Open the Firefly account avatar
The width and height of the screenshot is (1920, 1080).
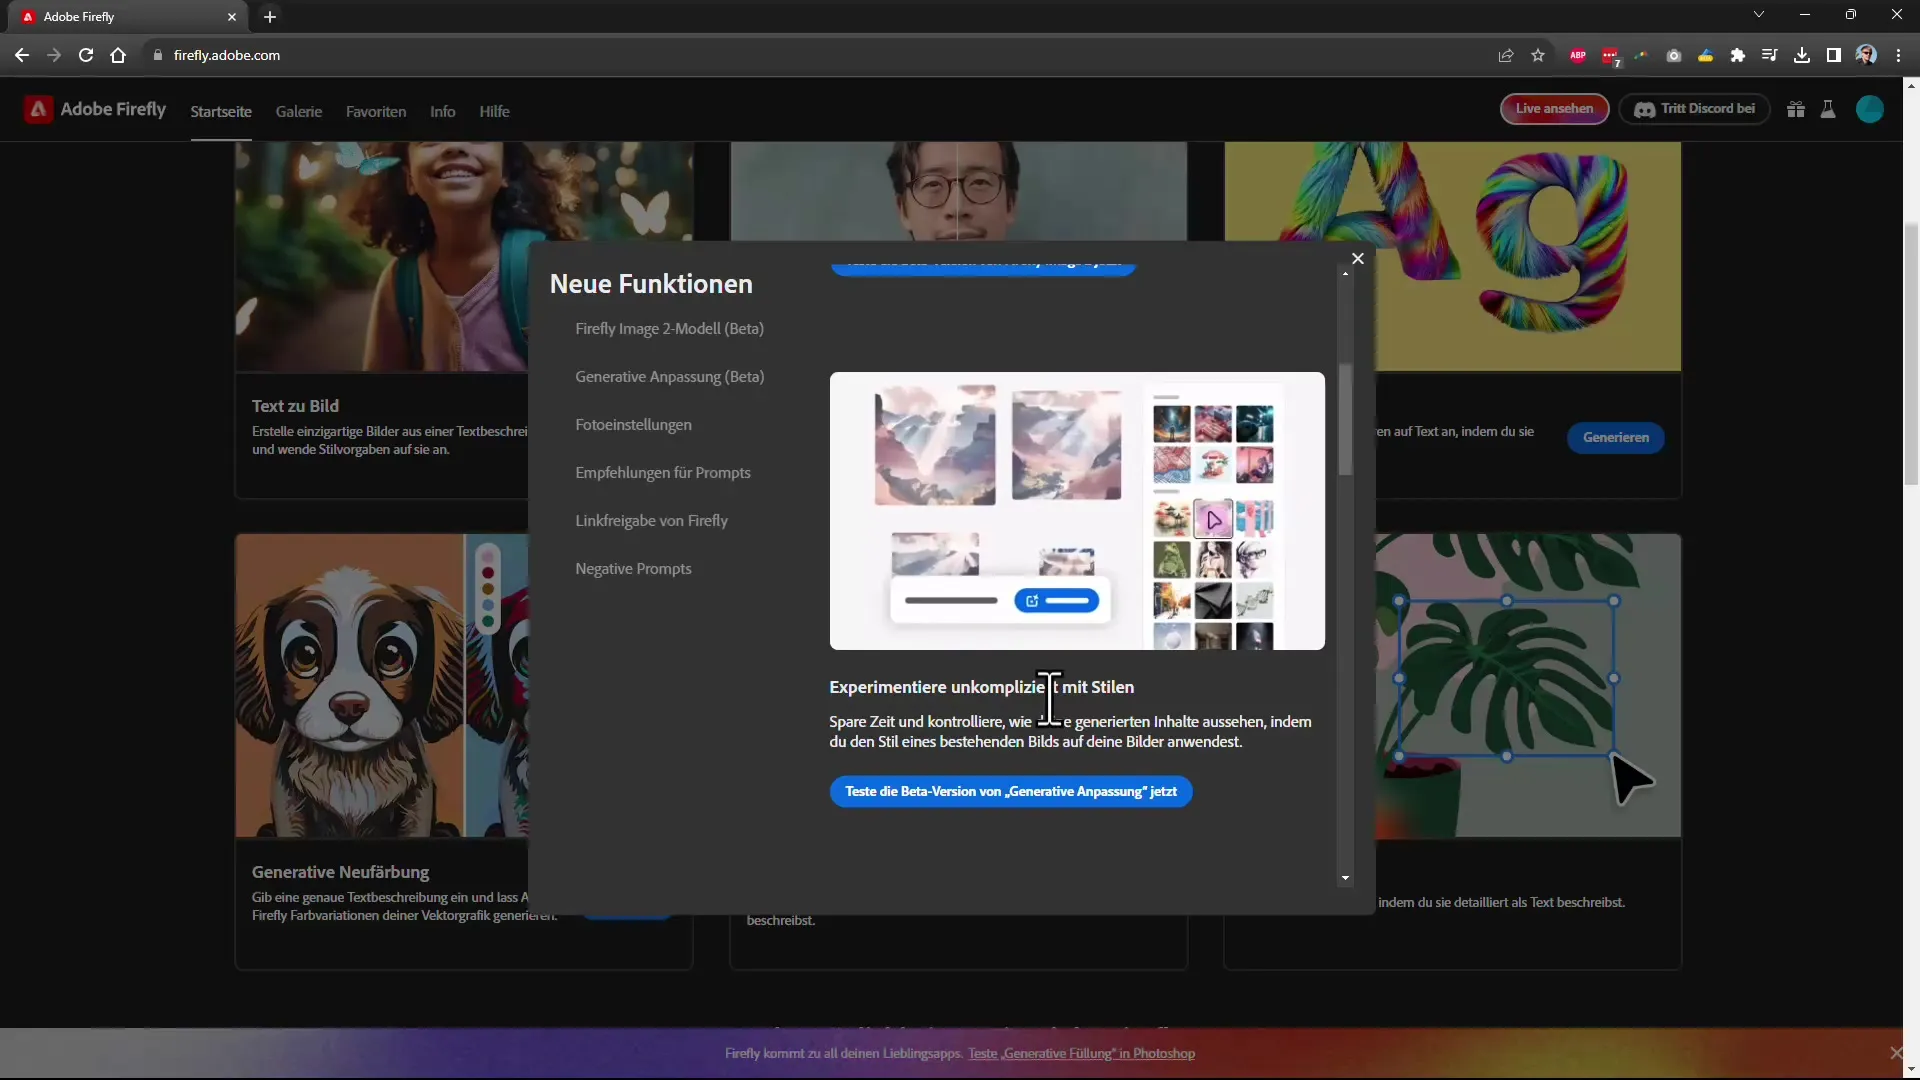(1870, 109)
